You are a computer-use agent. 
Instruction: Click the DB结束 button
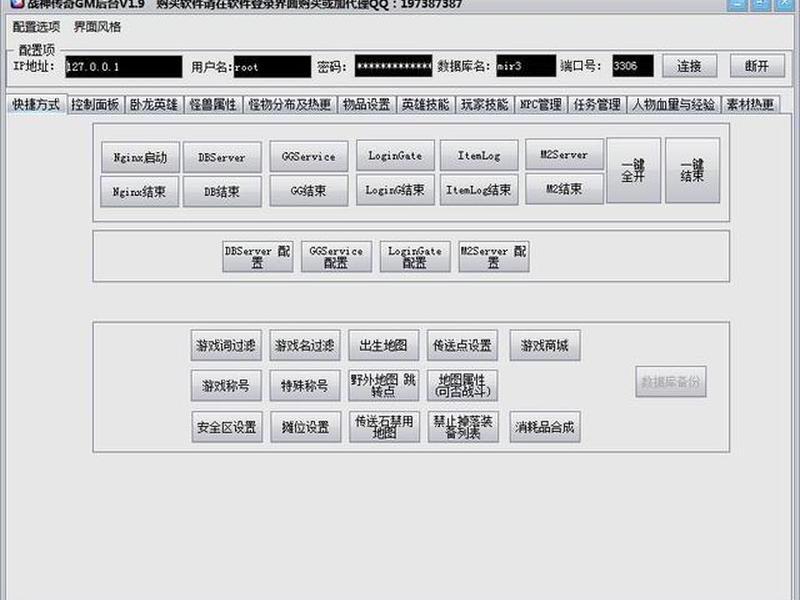click(222, 192)
